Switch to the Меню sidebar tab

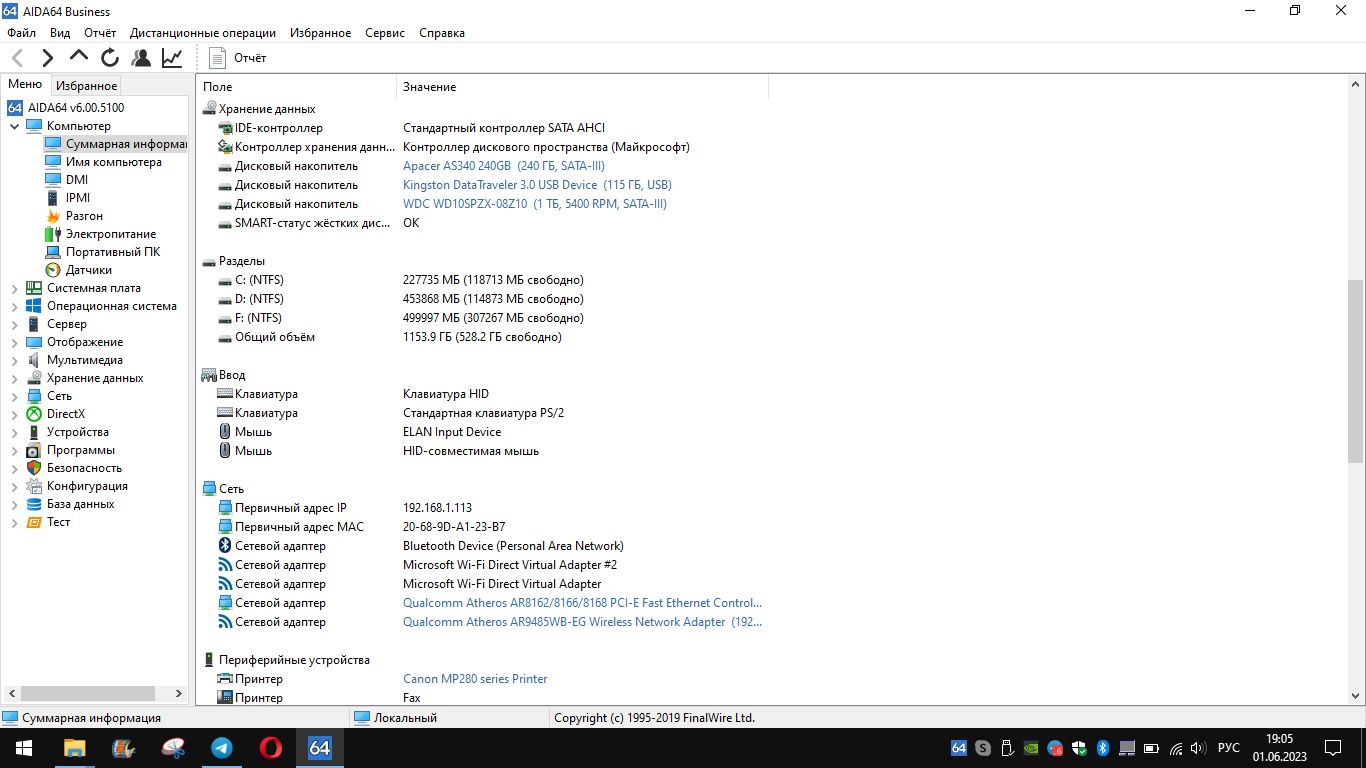pos(25,85)
